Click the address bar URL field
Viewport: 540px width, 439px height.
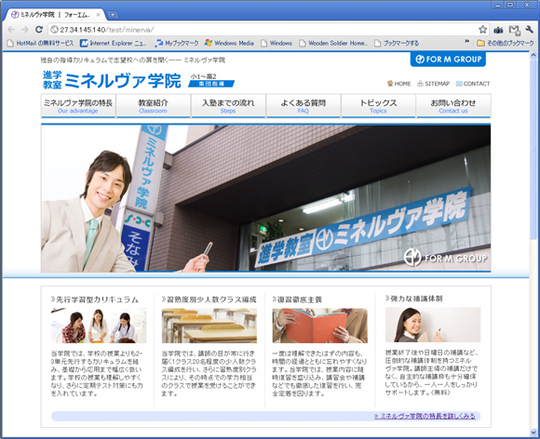[262, 30]
